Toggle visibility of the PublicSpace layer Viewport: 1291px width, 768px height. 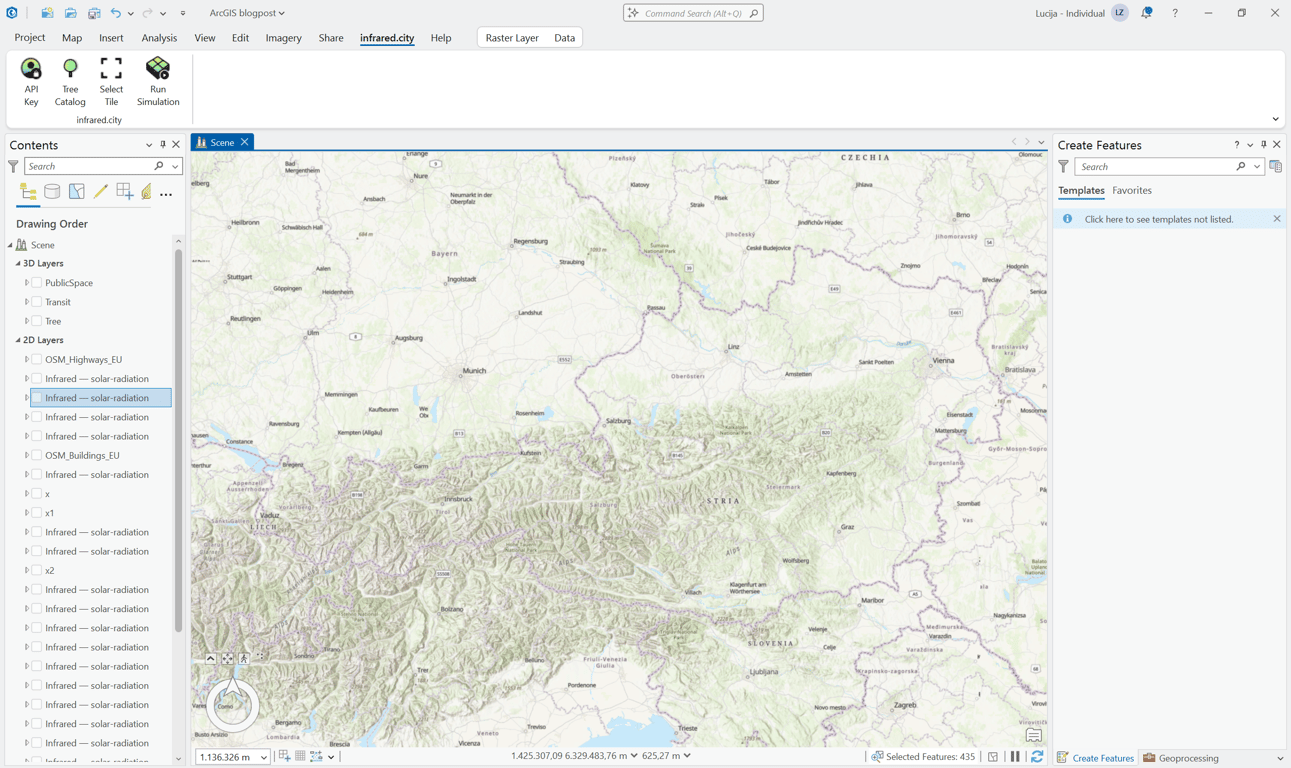click(37, 283)
